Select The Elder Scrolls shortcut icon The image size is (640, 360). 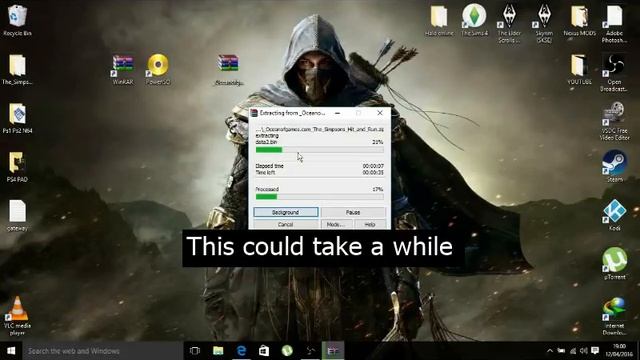tap(509, 24)
